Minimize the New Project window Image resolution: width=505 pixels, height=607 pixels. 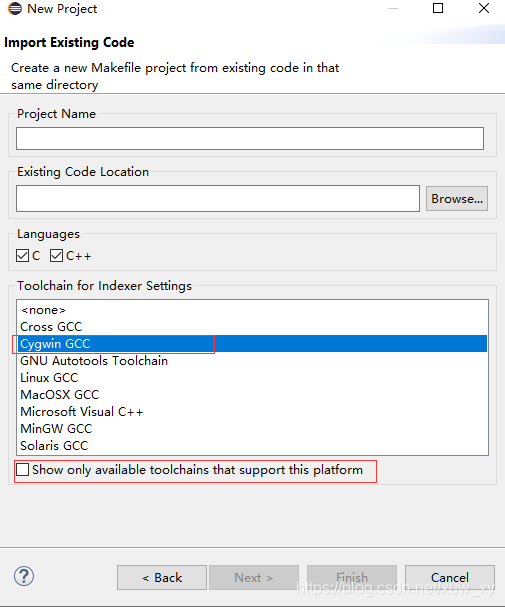[x=393, y=8]
